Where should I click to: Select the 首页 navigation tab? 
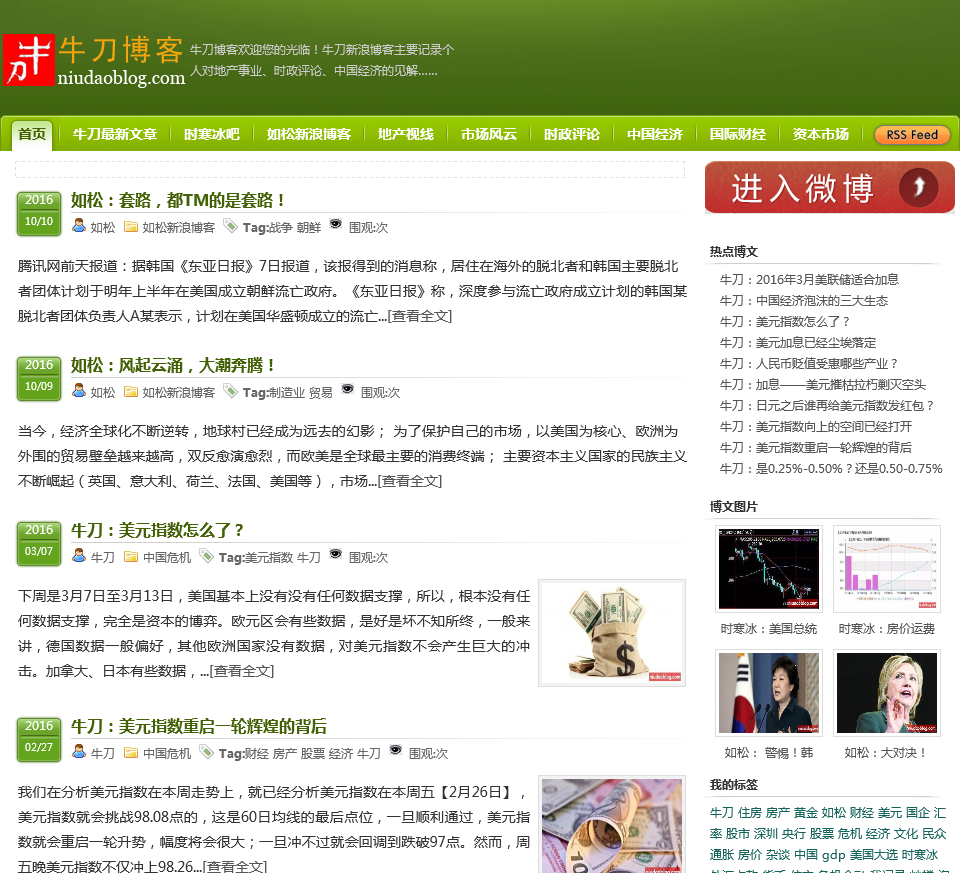(x=32, y=134)
